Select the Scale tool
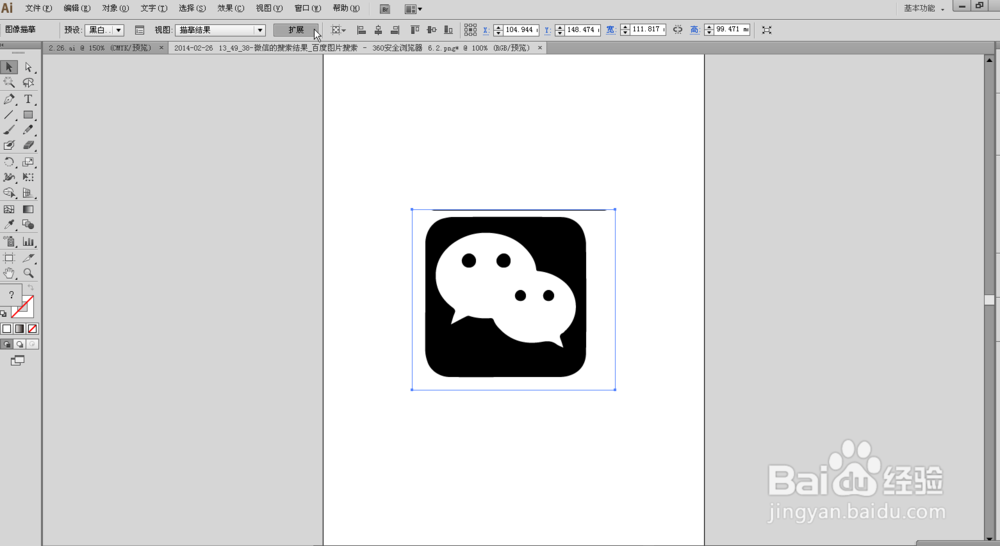The width and height of the screenshot is (1000, 546). (28, 162)
